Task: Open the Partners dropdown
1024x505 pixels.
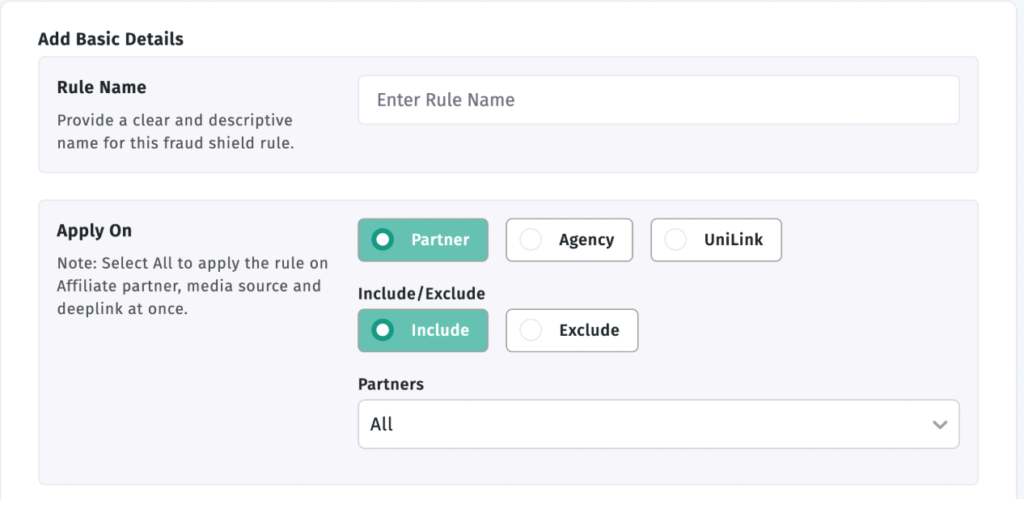Action: click(x=658, y=424)
